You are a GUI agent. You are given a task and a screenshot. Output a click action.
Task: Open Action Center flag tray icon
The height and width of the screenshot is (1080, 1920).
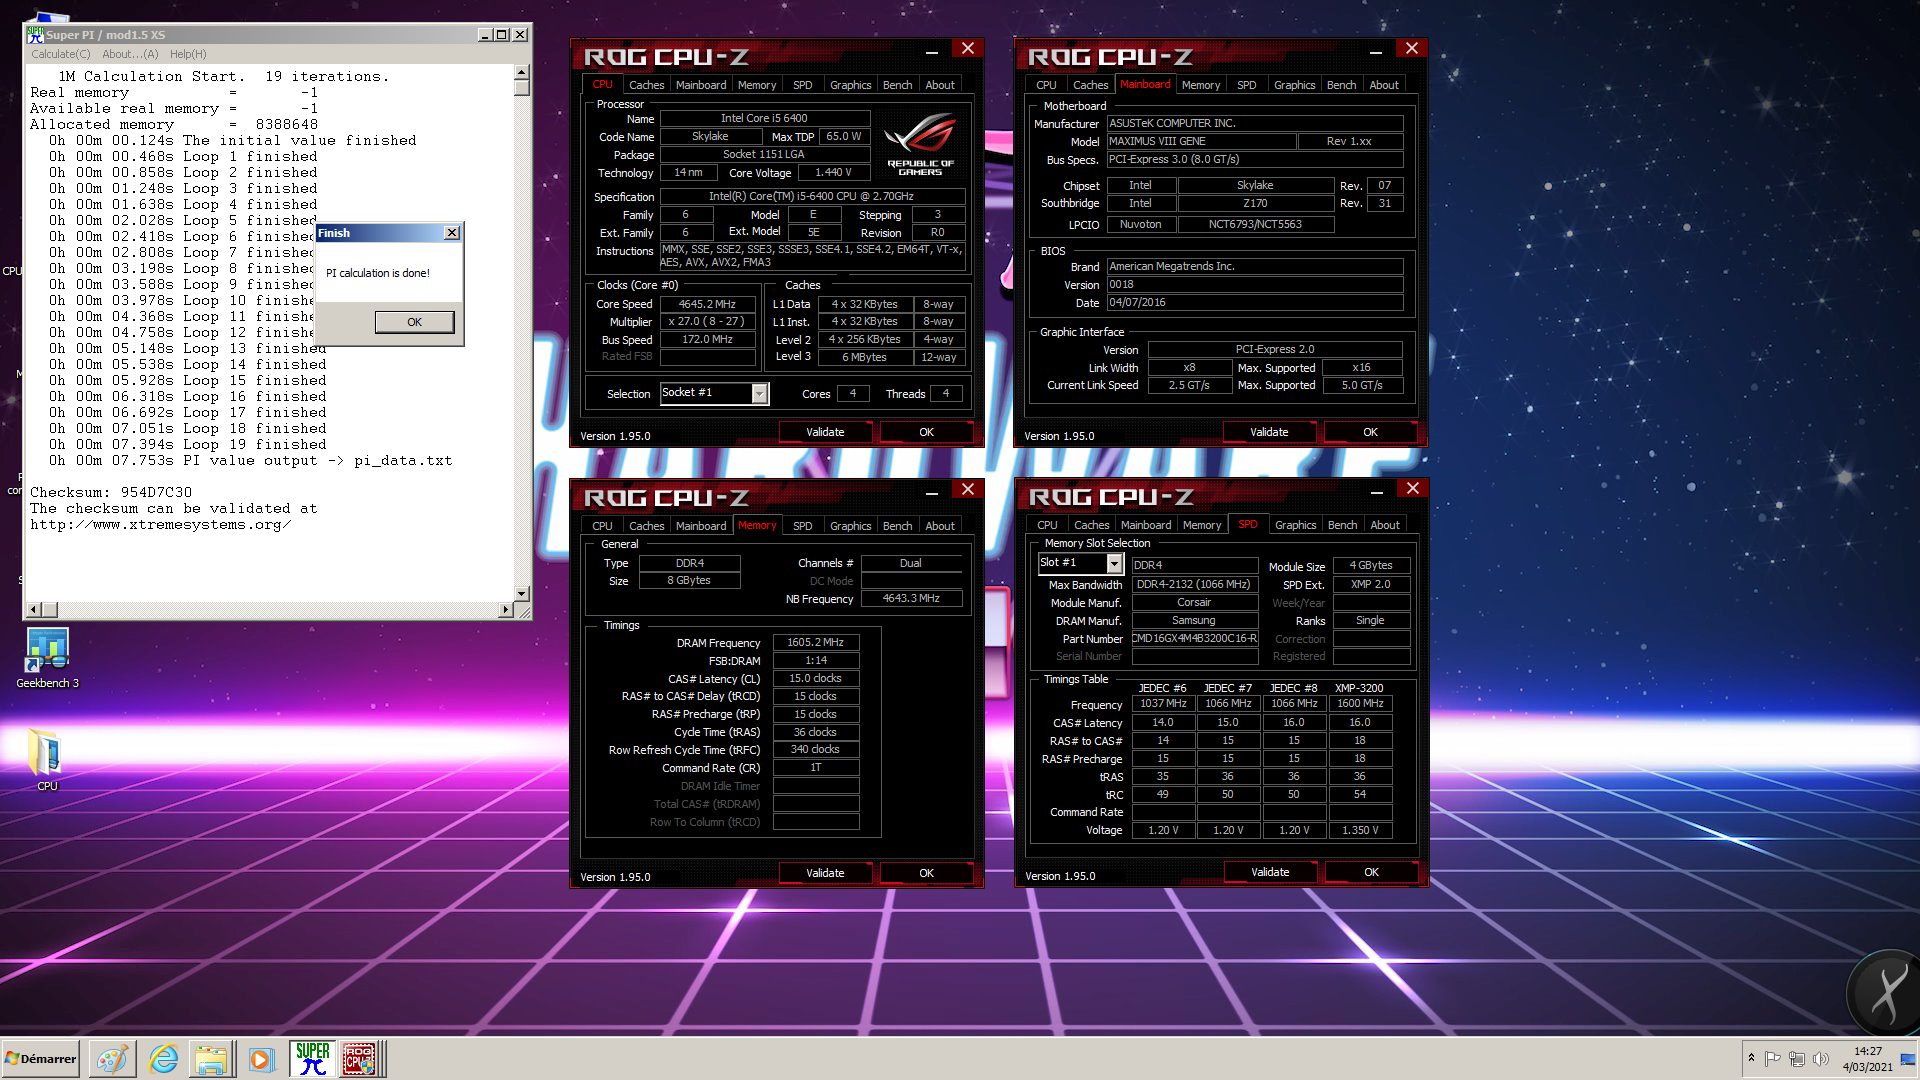(1772, 1058)
